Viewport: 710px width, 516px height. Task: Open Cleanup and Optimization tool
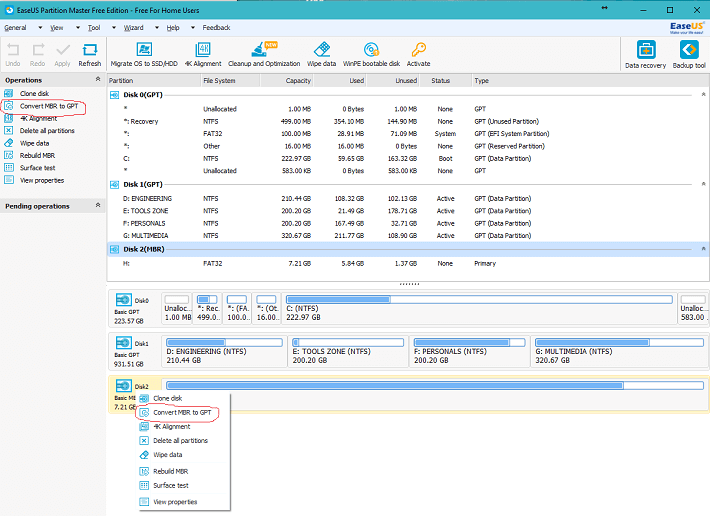[x=264, y=55]
